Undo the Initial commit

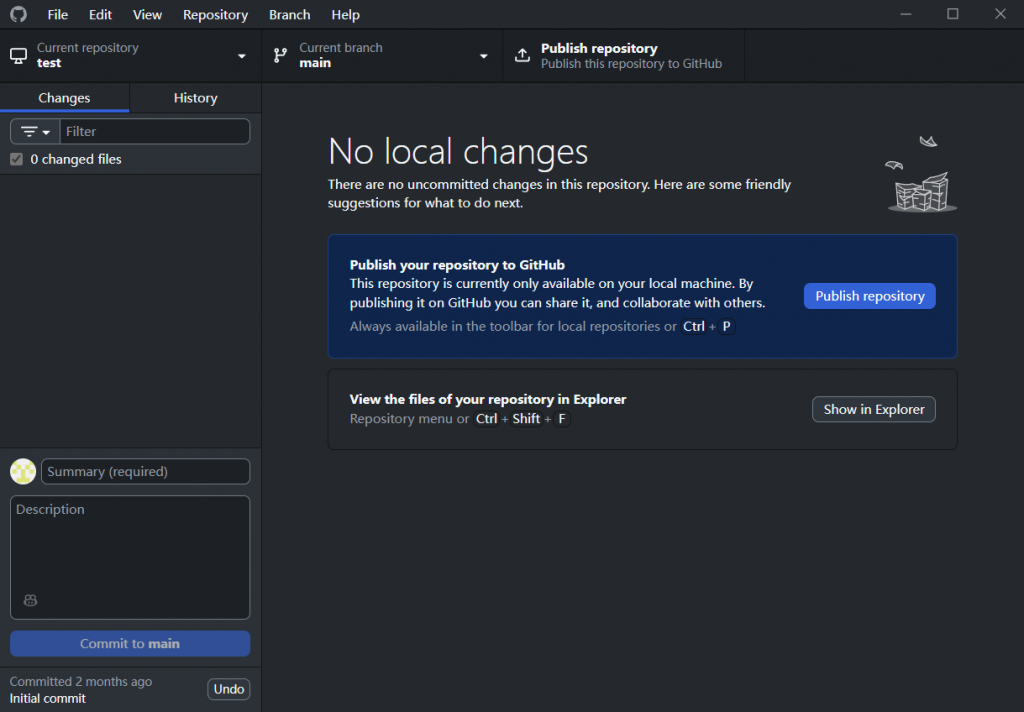(229, 689)
